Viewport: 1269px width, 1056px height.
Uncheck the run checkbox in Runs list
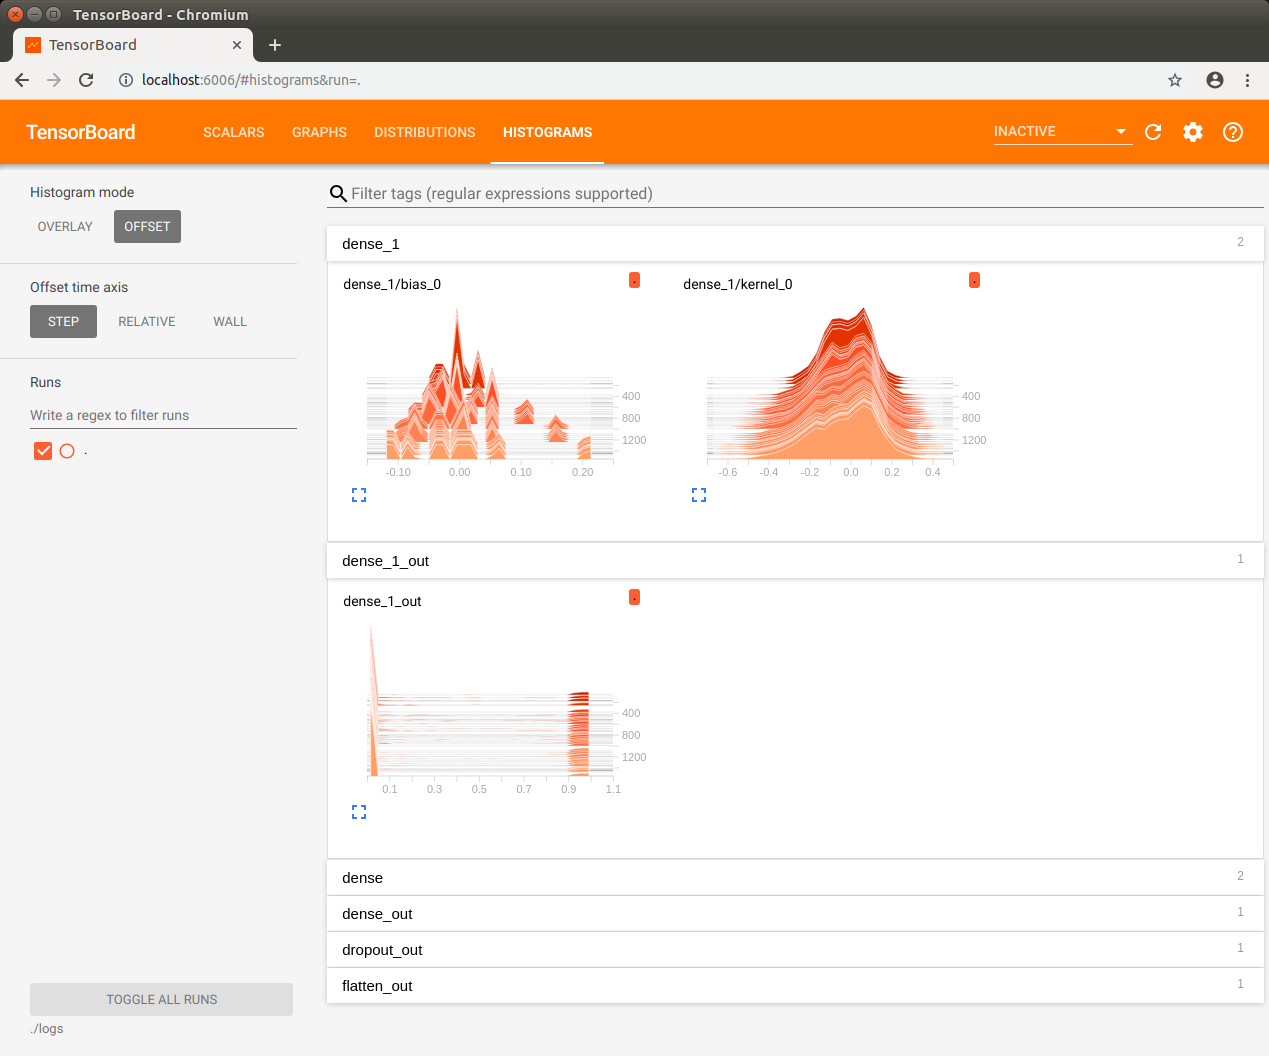pos(43,451)
